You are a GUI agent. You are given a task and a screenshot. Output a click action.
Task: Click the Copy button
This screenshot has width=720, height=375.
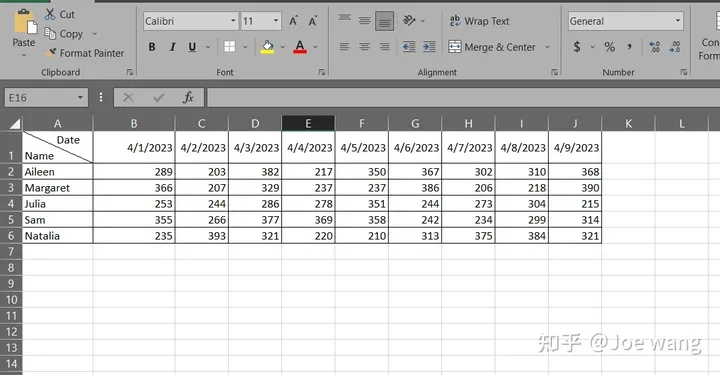64,34
